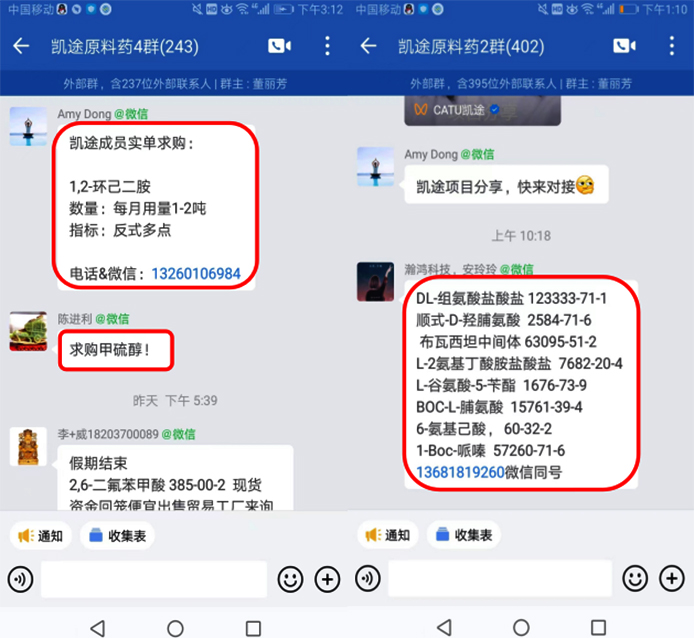Open more options menu in 4群 header

327,46
